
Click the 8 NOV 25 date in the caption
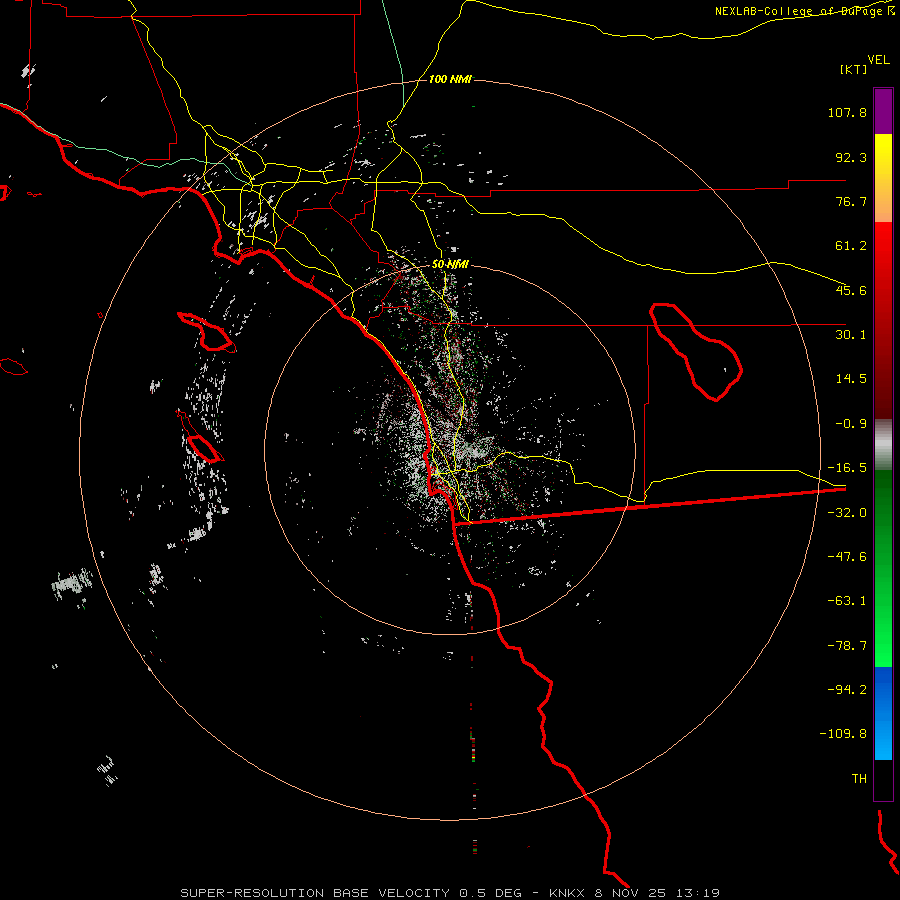pyautogui.click(x=633, y=893)
